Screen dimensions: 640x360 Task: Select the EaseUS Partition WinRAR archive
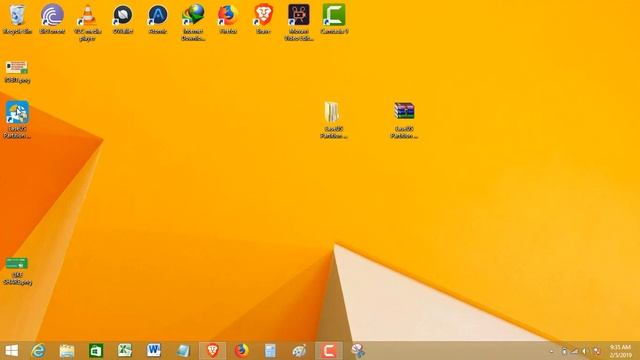pyautogui.click(x=404, y=120)
